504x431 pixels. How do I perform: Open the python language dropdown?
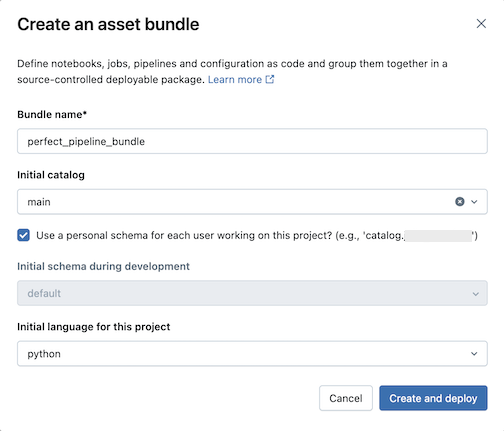point(252,354)
